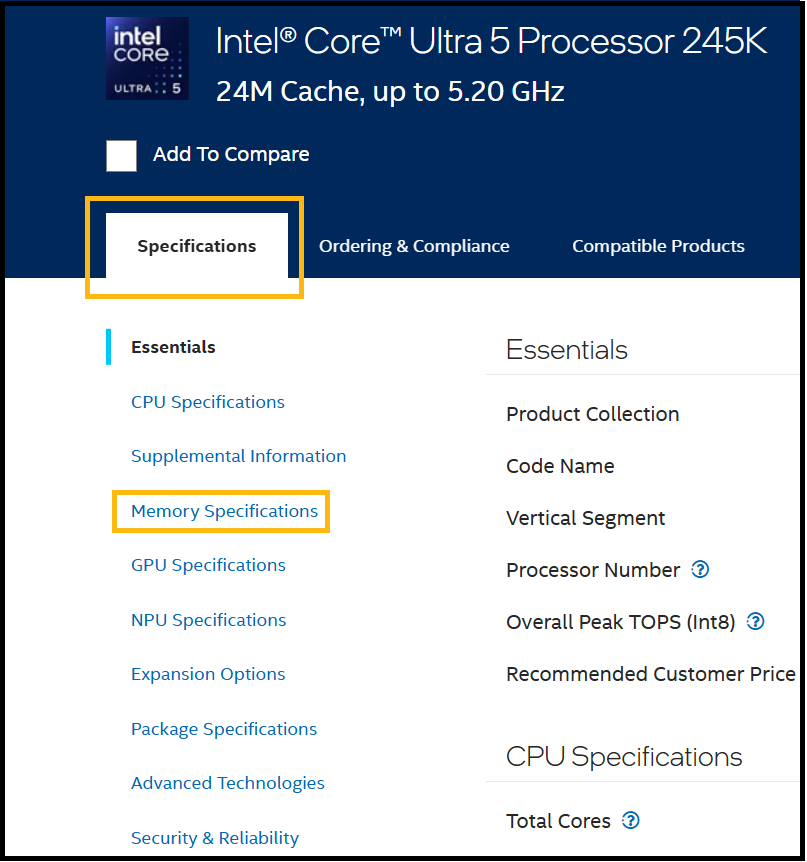Switch to the Specifications tab

coord(197,246)
